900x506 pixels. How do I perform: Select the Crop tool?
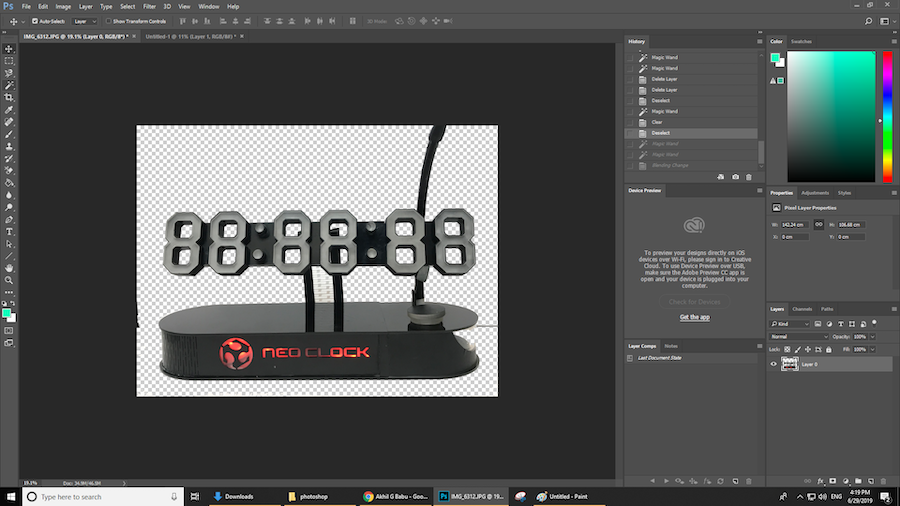click(9, 98)
